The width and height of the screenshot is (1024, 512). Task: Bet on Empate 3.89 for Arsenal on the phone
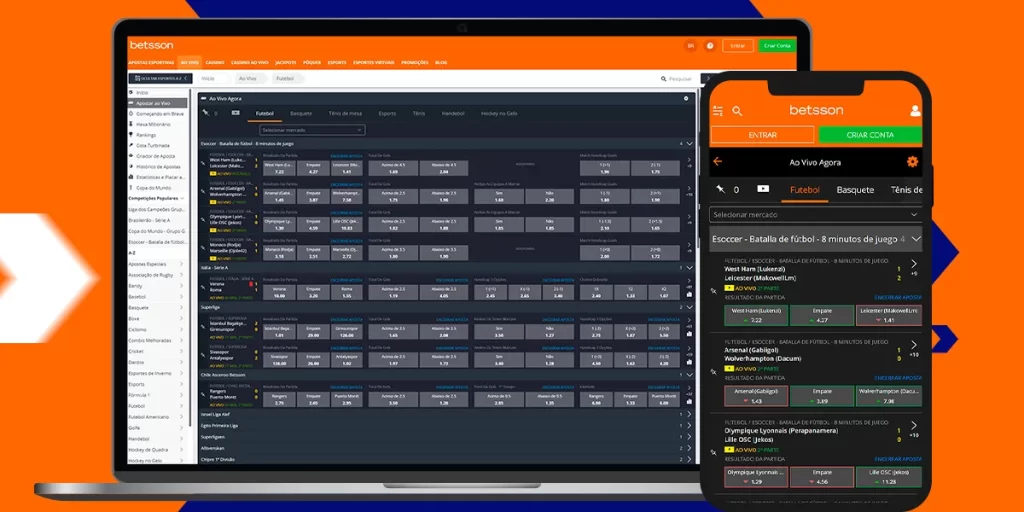click(822, 396)
